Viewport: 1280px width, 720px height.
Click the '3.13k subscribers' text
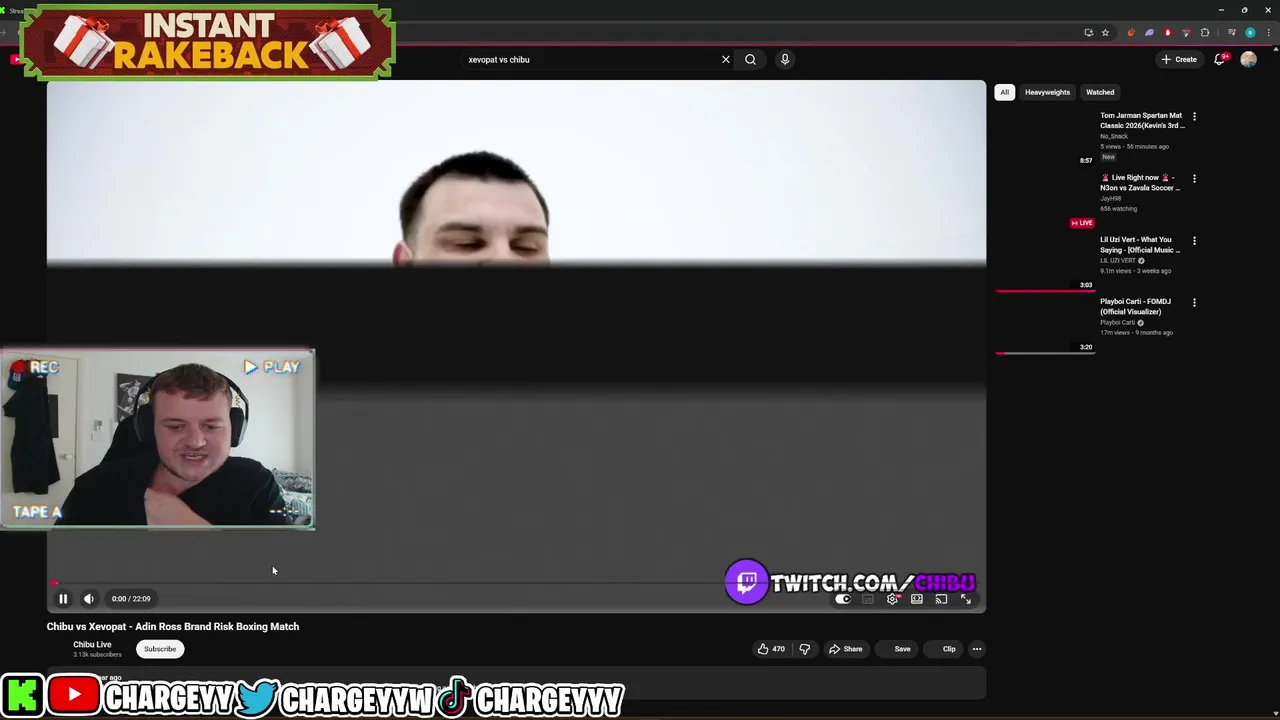tap(97, 655)
